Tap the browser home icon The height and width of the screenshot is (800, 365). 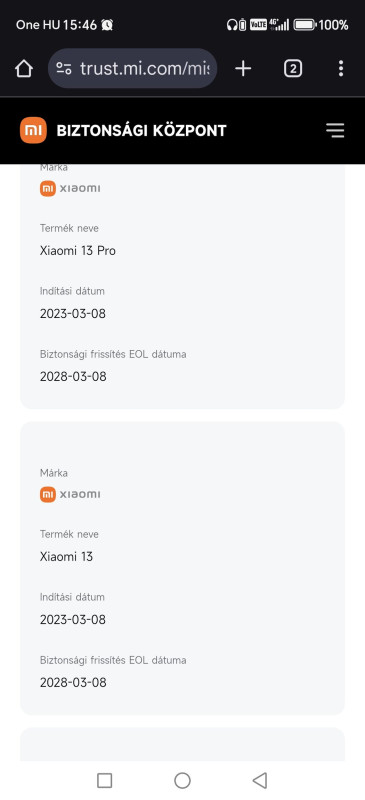tap(24, 68)
